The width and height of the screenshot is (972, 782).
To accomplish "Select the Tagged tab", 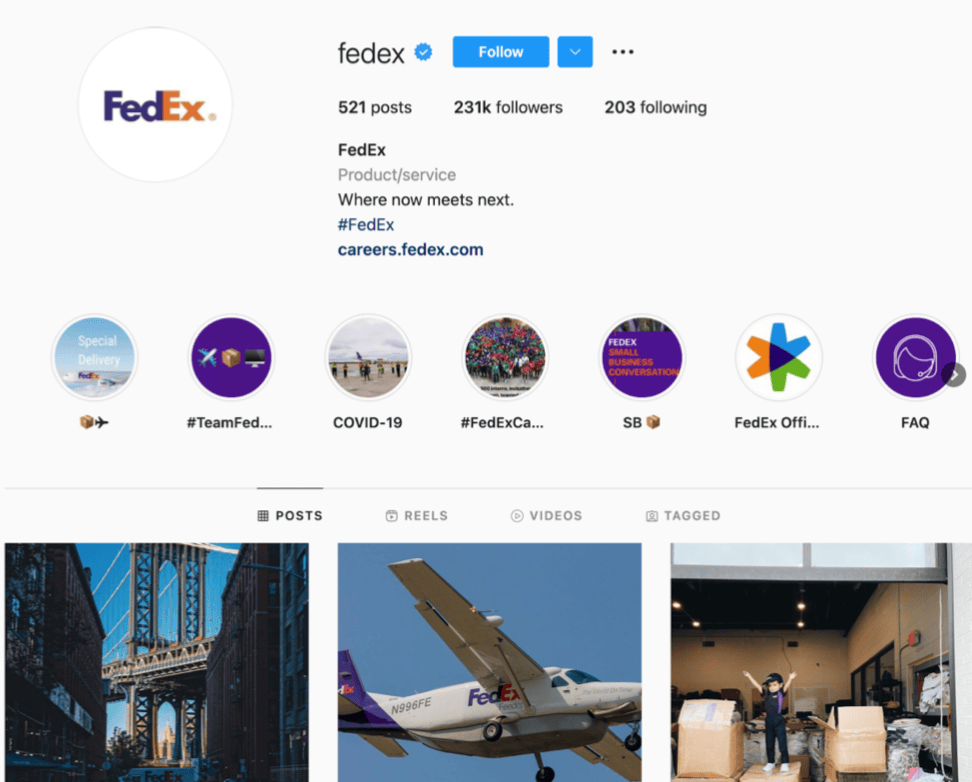I will pos(683,515).
